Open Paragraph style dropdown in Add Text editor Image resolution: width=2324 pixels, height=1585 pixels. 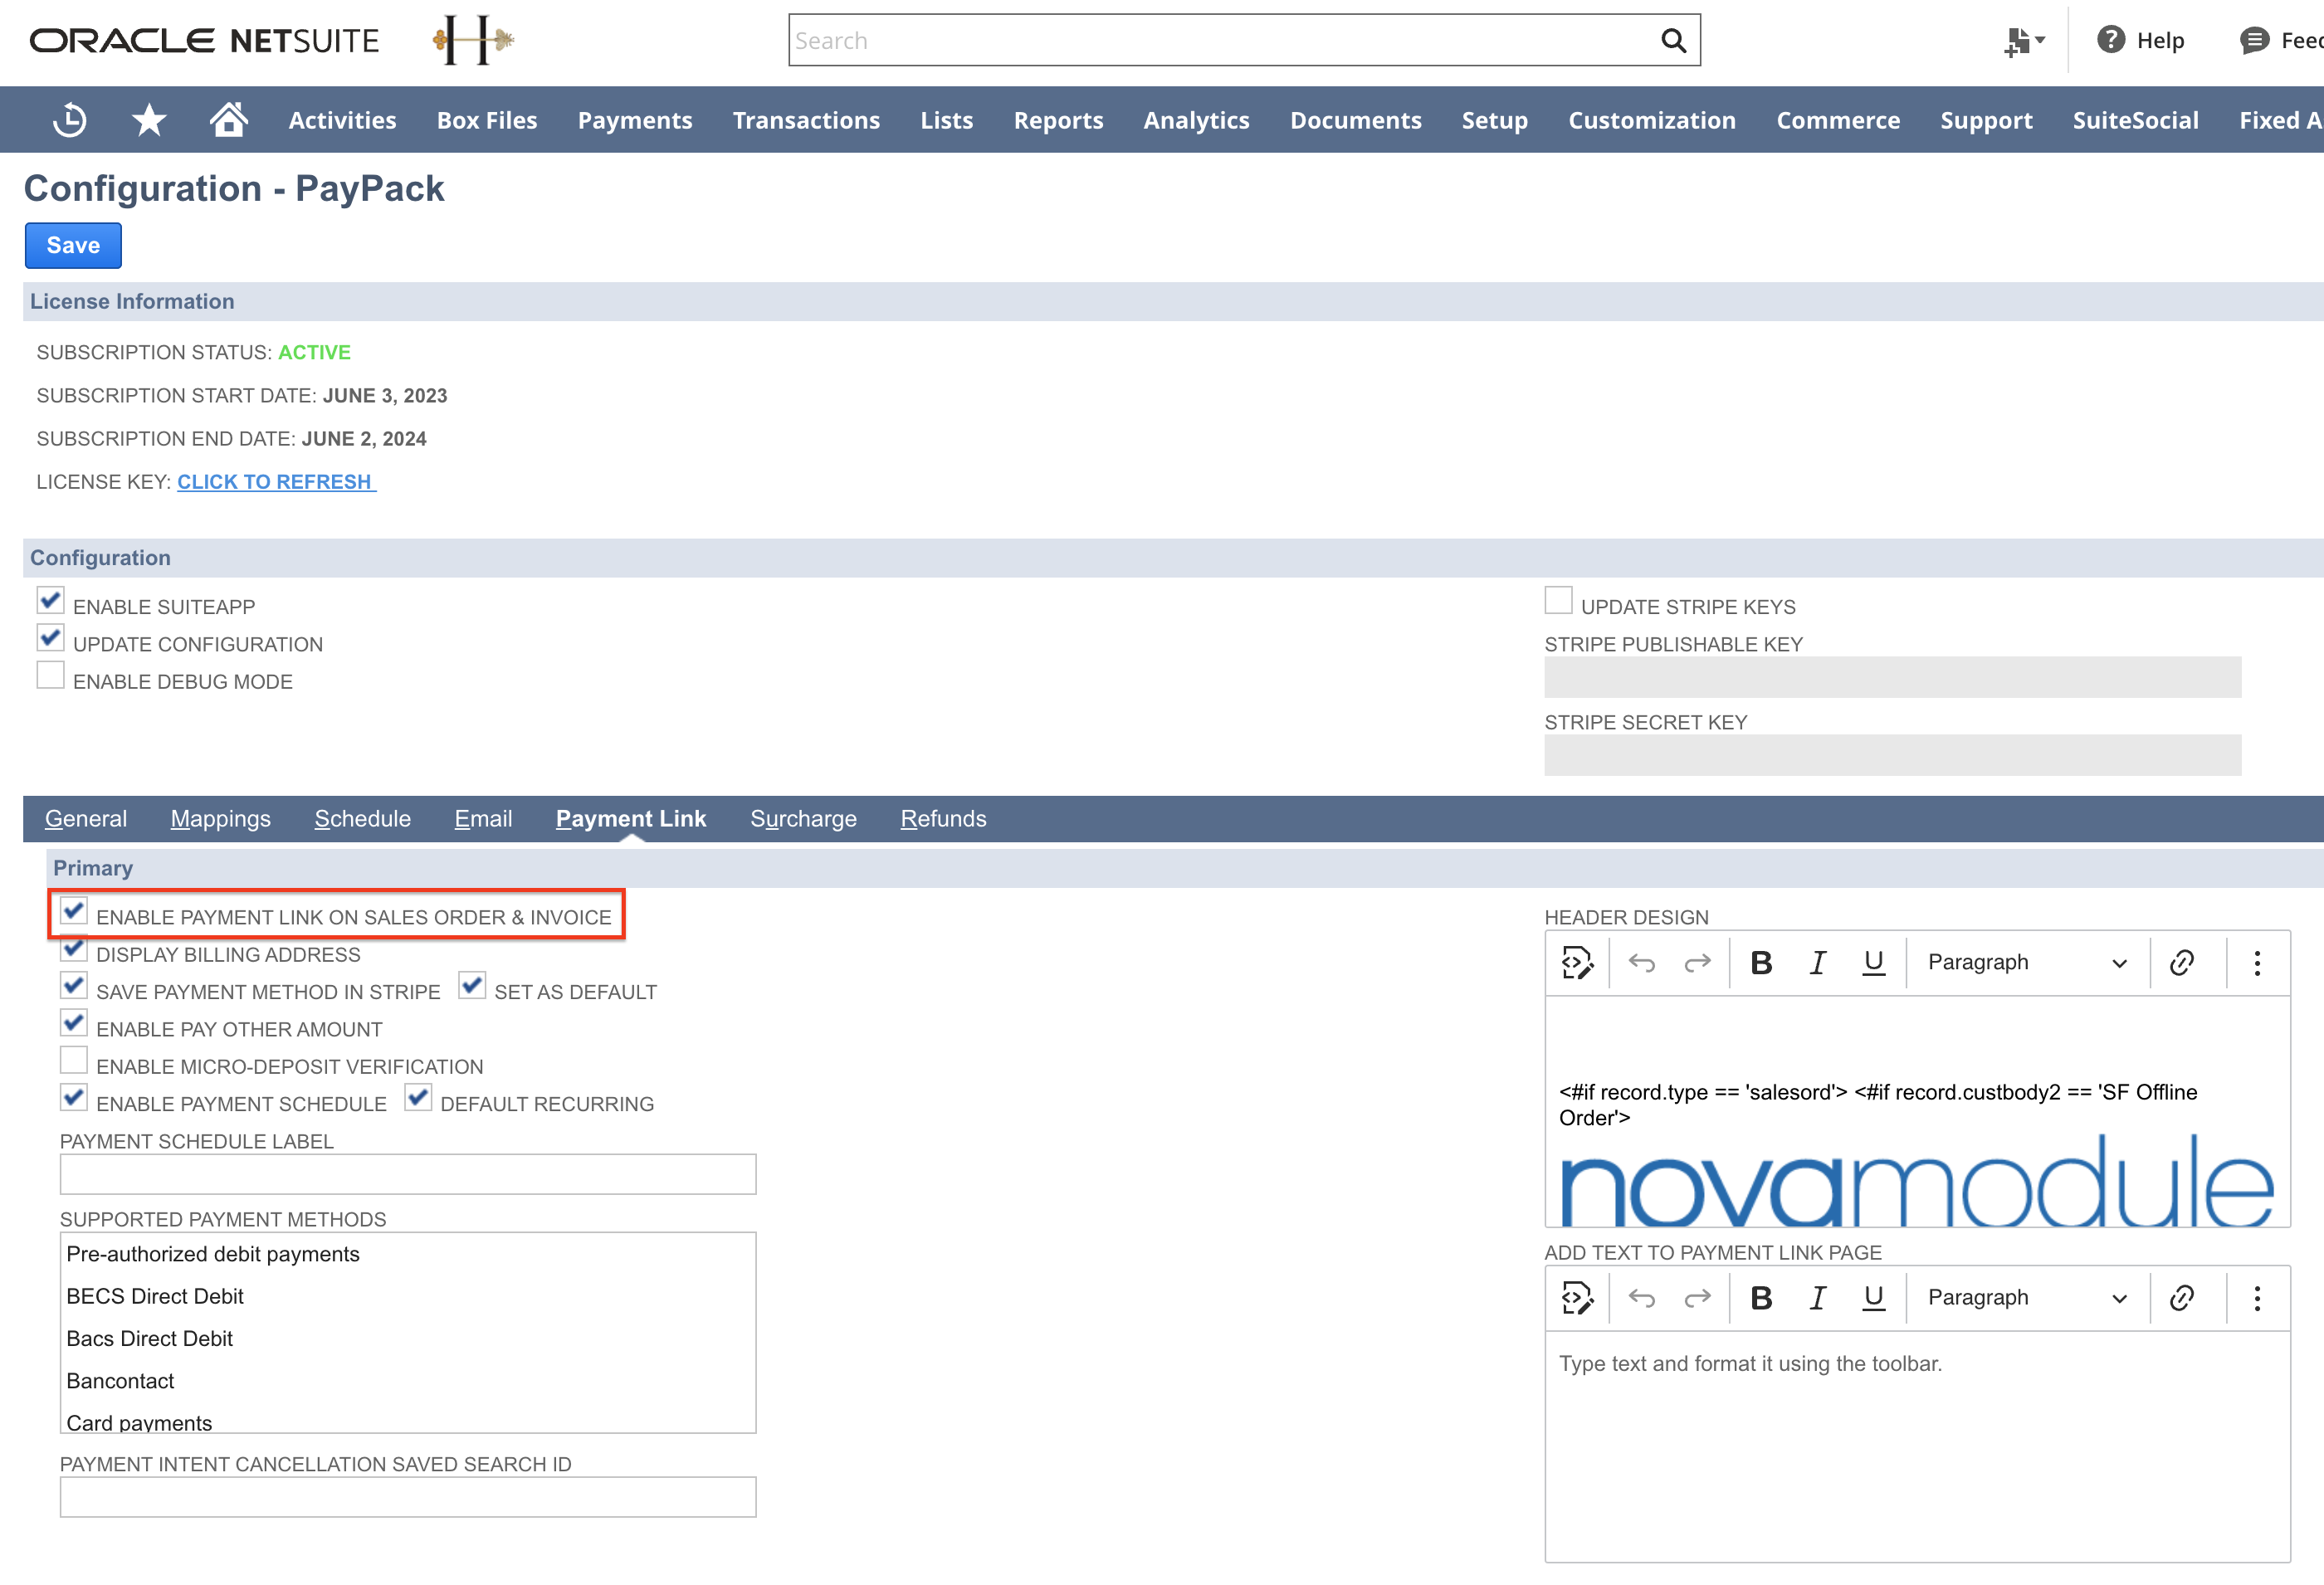pos(2026,1298)
